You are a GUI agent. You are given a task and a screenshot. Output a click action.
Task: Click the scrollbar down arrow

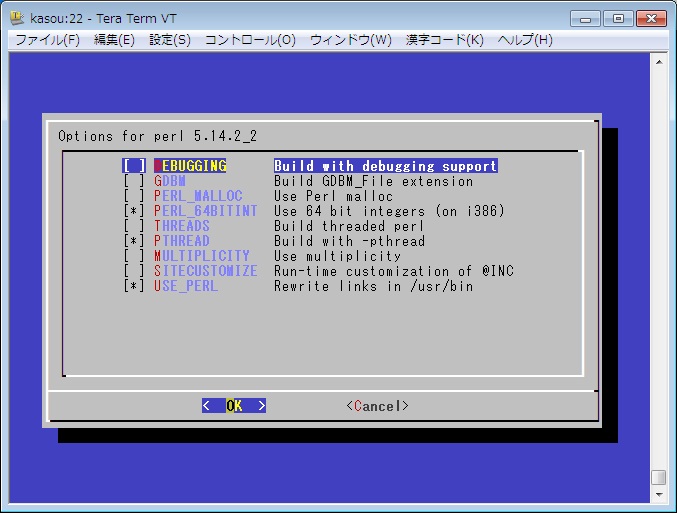659,495
